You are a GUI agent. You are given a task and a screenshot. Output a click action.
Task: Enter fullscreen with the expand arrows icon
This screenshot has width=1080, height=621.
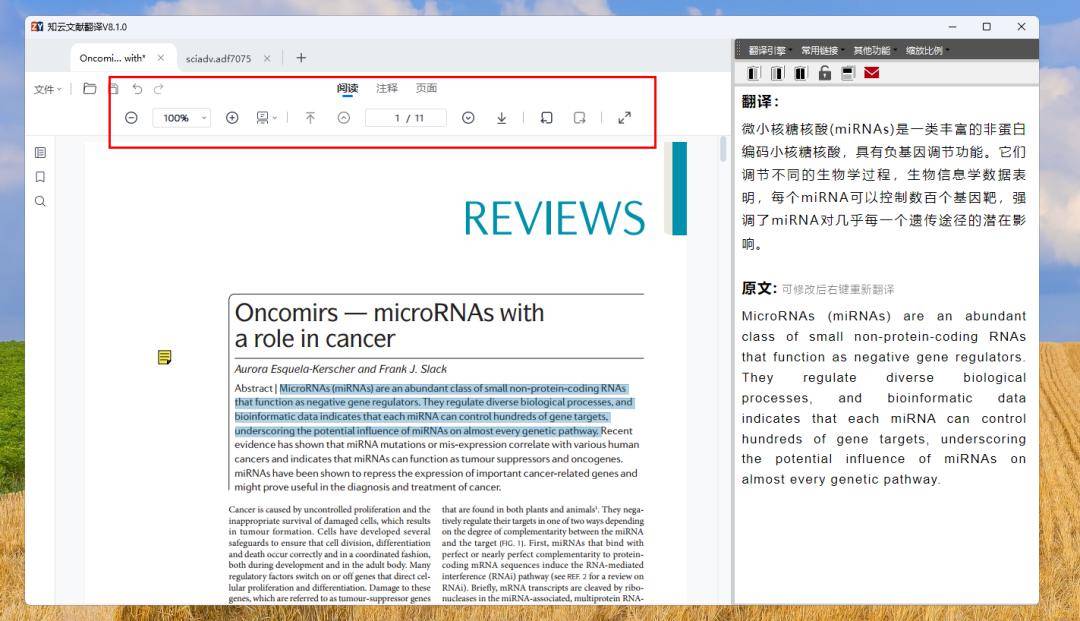coord(625,118)
